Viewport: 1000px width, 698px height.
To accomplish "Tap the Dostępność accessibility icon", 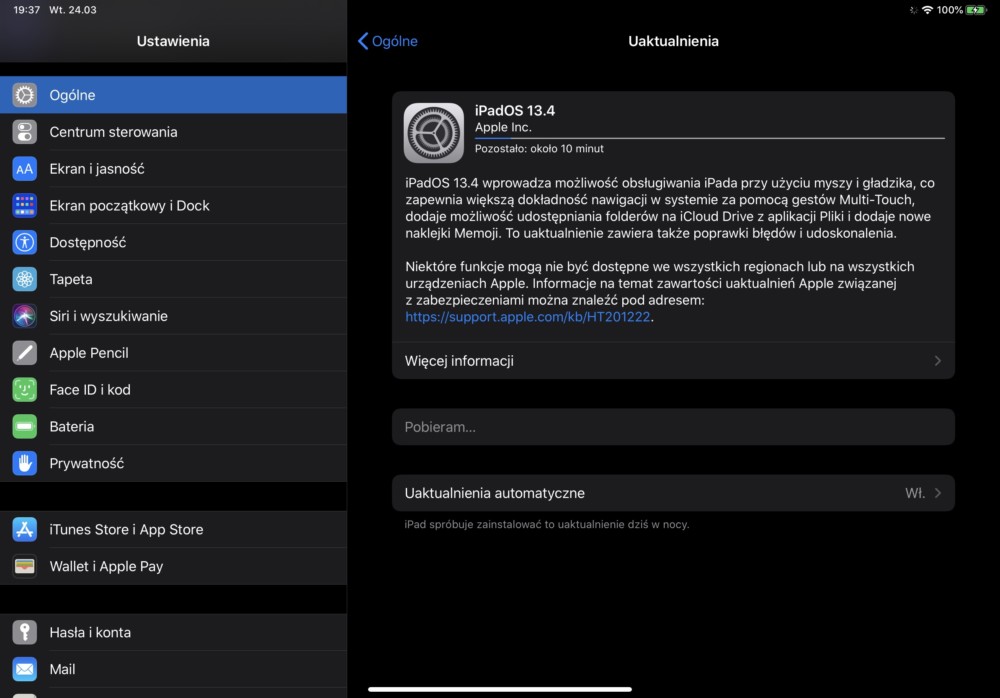I will pos(24,242).
